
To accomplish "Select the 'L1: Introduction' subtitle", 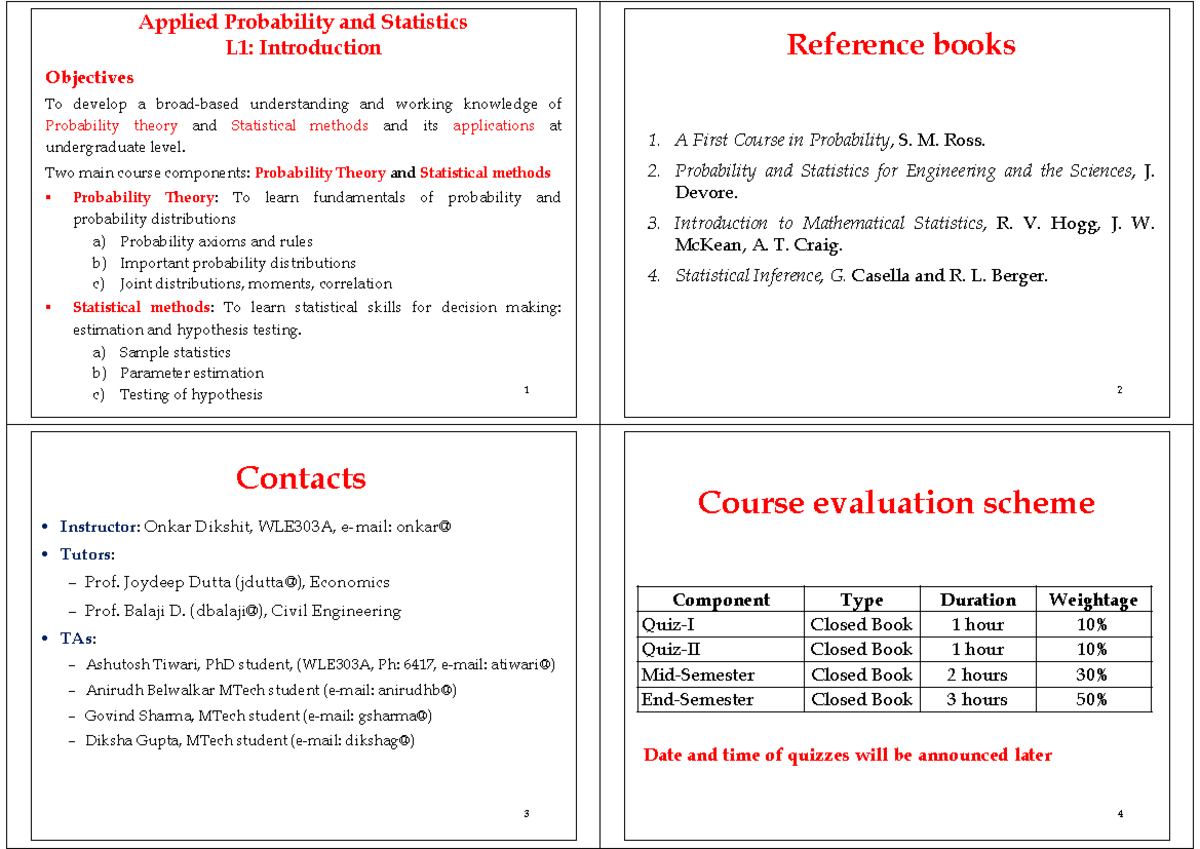I will click(303, 48).
